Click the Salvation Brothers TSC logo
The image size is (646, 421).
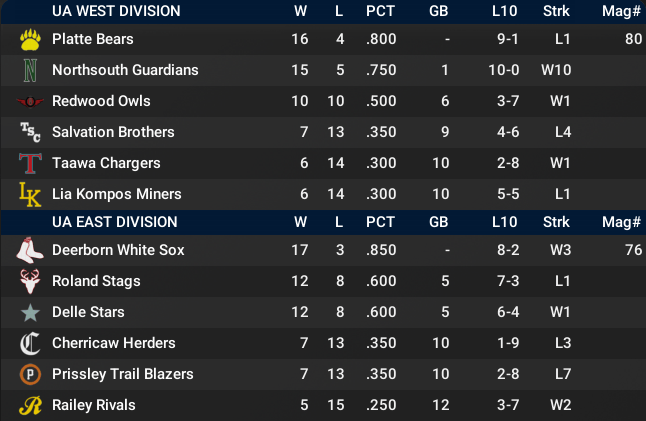pos(31,133)
